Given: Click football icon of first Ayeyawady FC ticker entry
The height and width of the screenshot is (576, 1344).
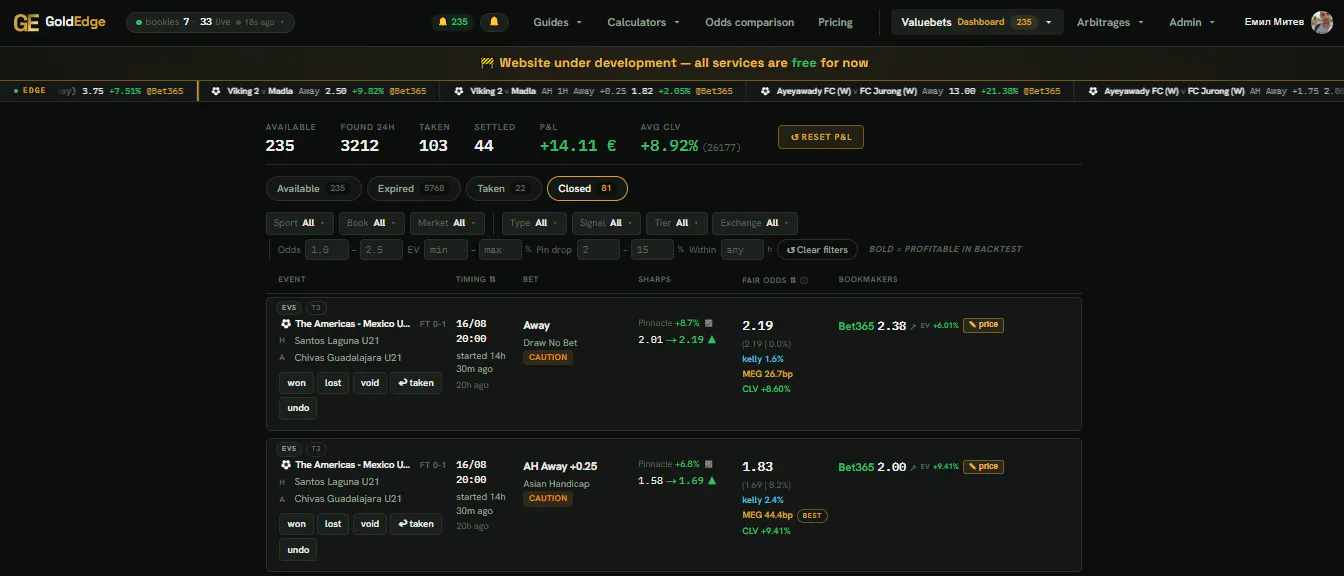Looking at the screenshot, I should [766, 91].
